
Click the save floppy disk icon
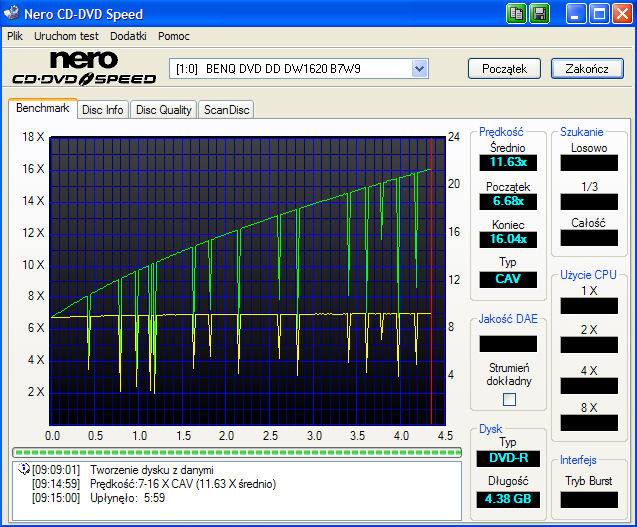[540, 14]
